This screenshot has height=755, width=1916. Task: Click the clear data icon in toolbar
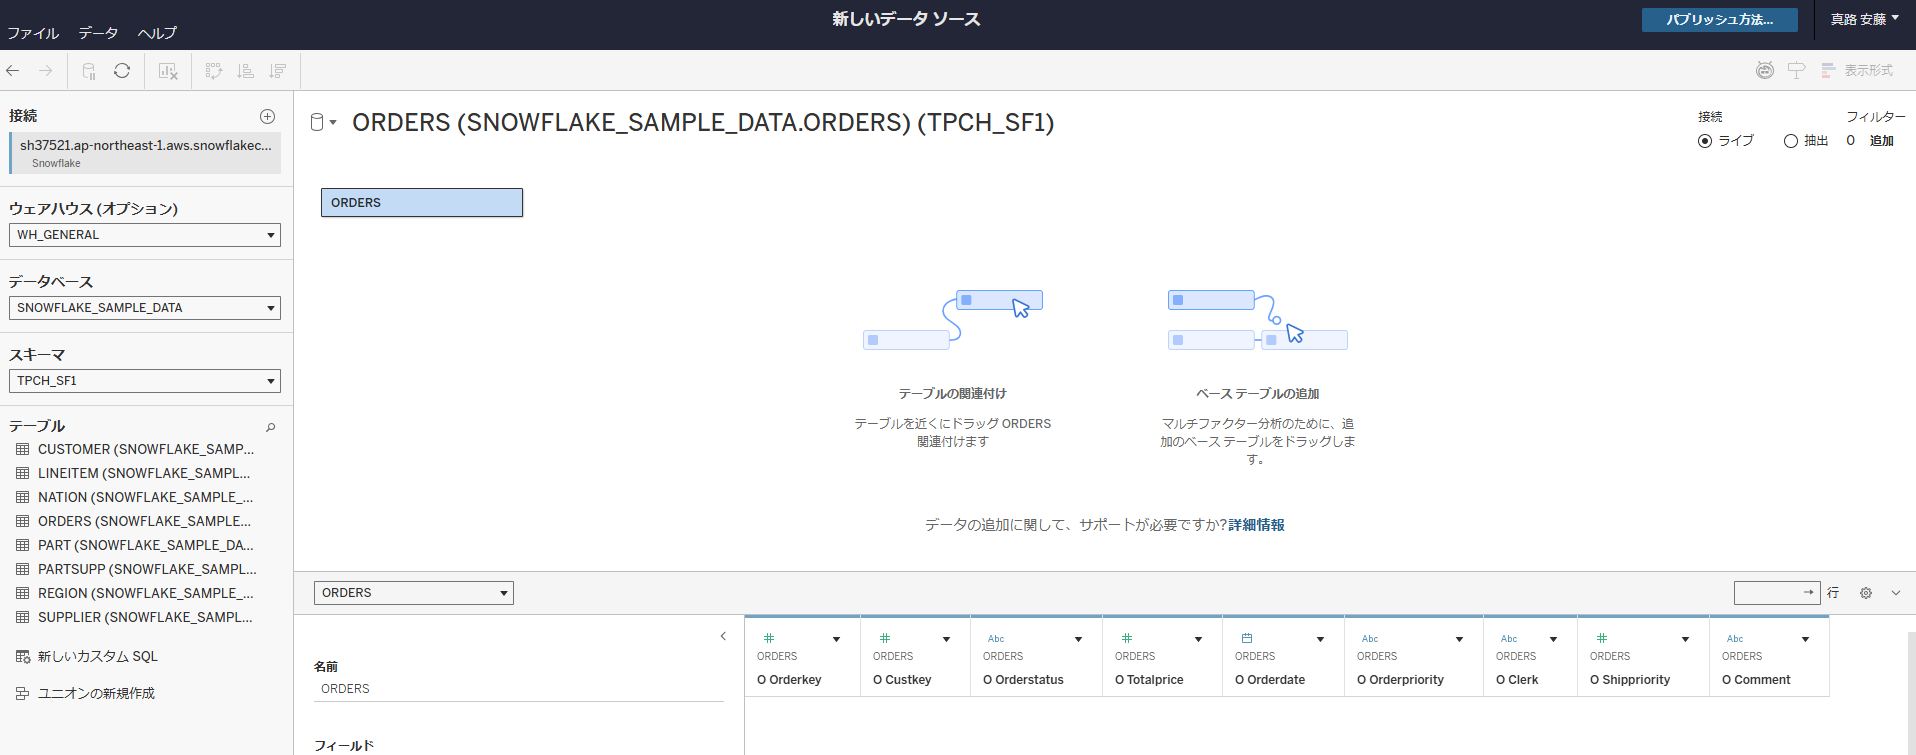pos(168,71)
